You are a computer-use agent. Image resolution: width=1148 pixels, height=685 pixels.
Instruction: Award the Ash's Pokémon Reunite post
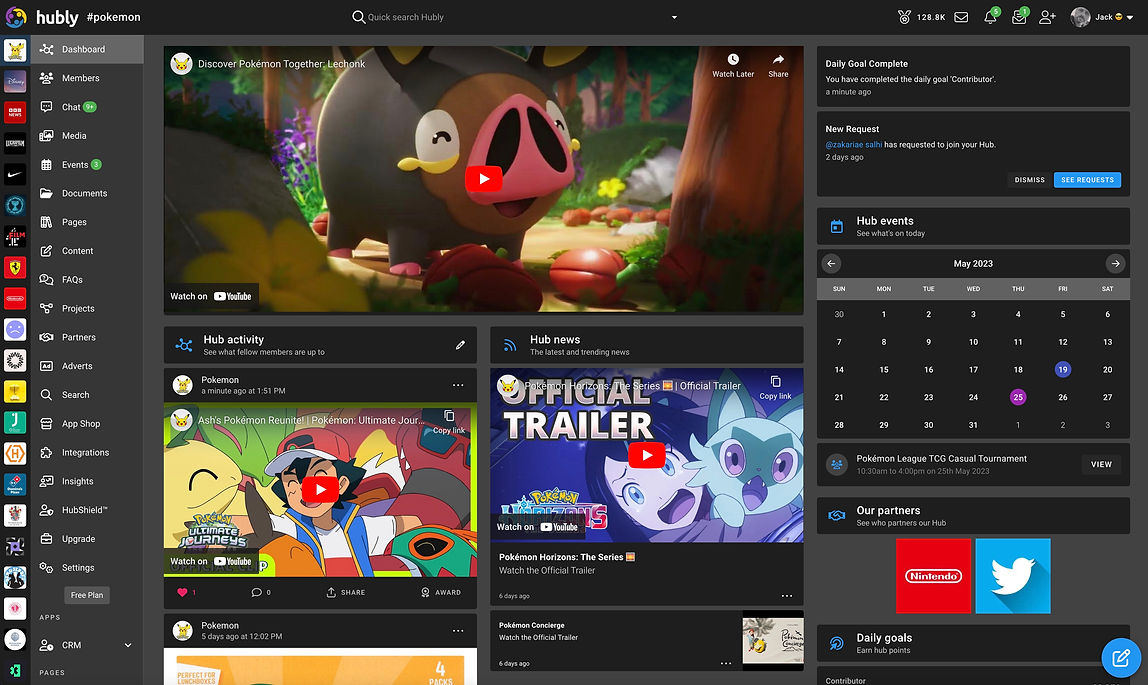(x=441, y=592)
